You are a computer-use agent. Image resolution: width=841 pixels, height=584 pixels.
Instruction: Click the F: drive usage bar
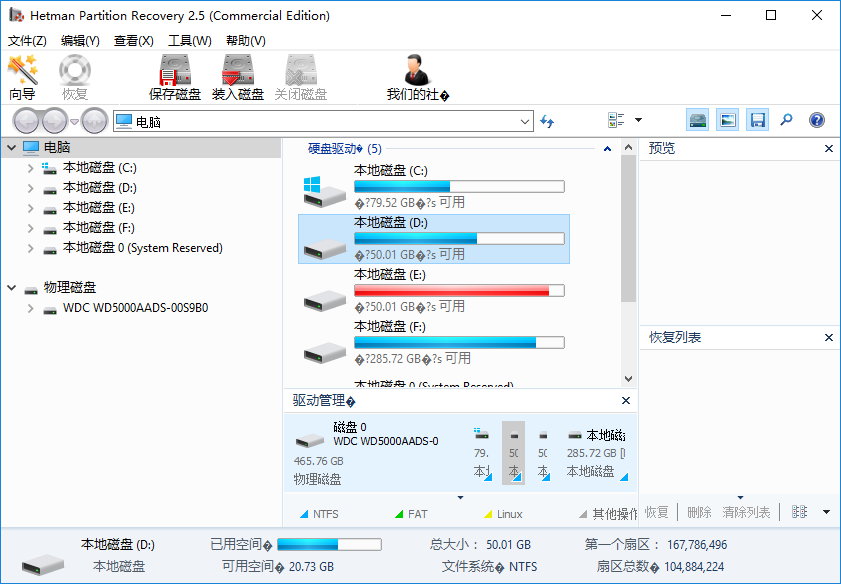(459, 342)
